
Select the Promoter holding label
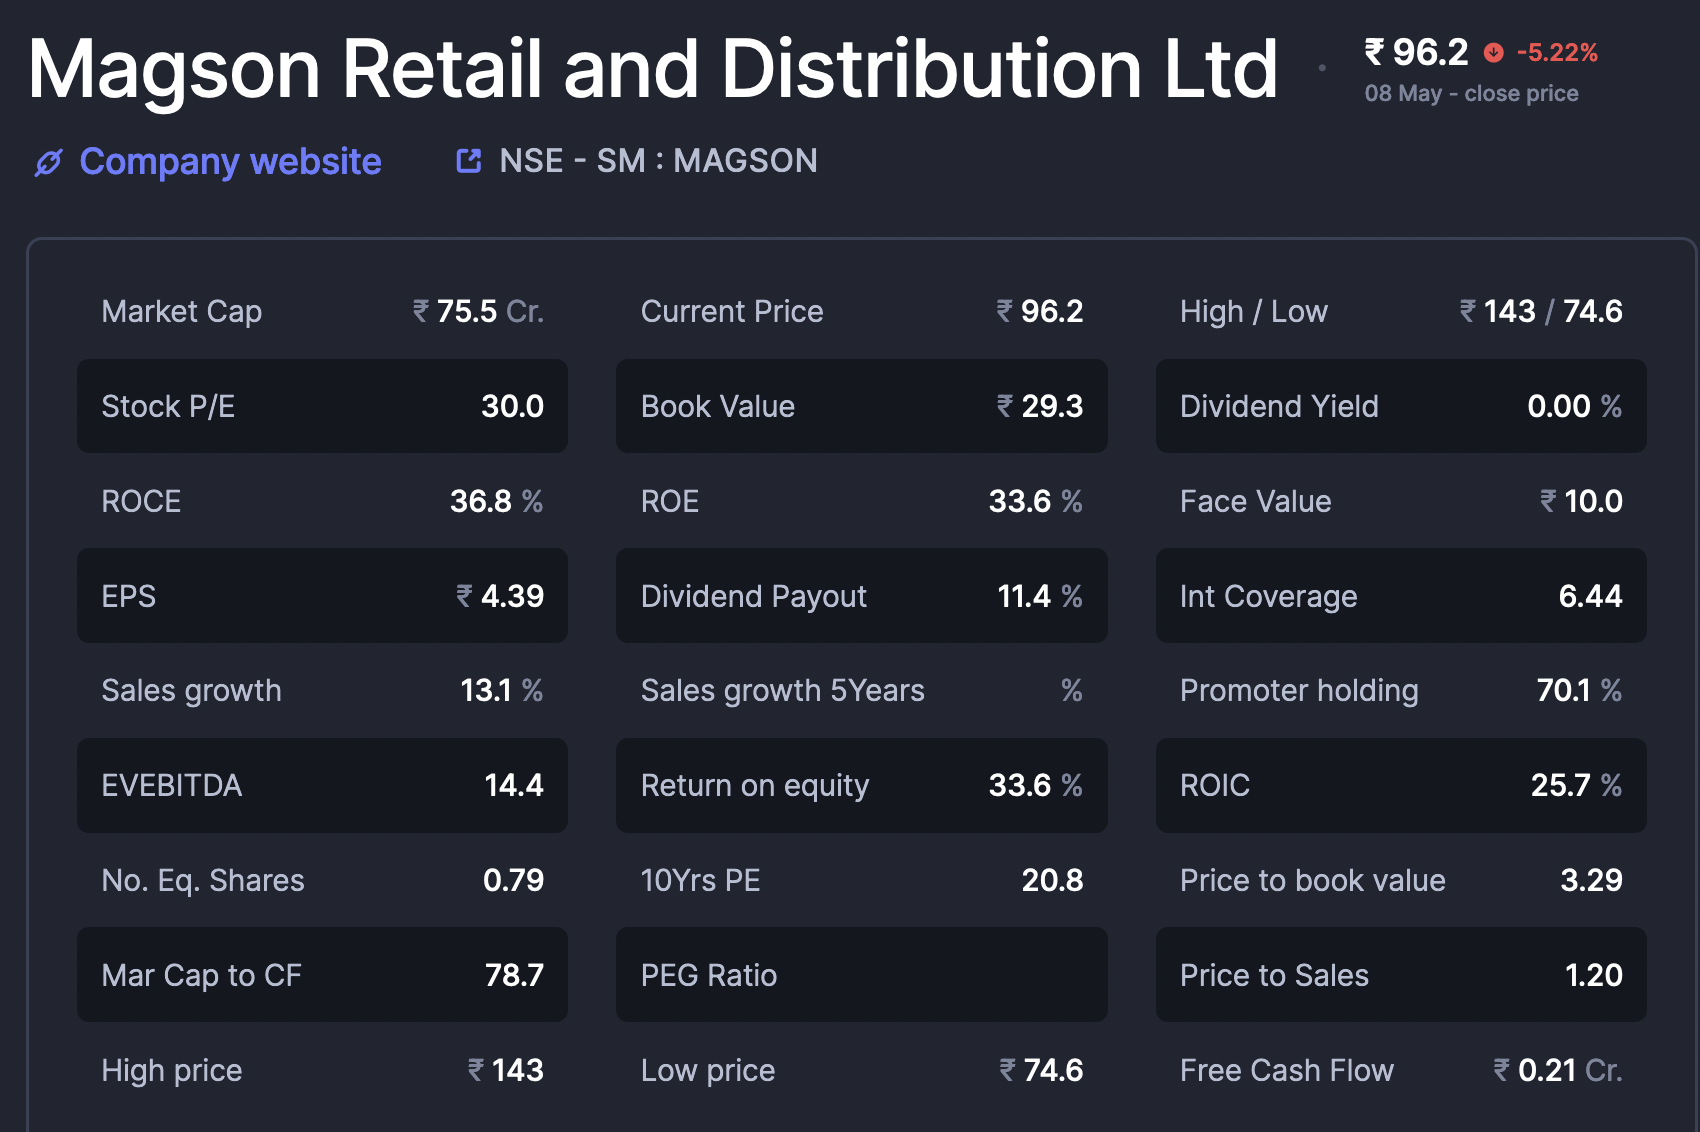(x=1299, y=690)
